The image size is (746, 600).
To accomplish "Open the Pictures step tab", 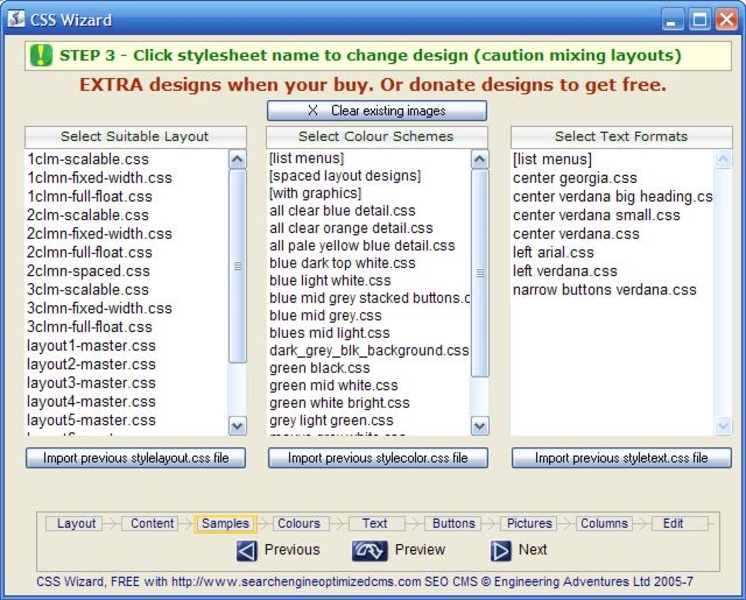I will 529,523.
